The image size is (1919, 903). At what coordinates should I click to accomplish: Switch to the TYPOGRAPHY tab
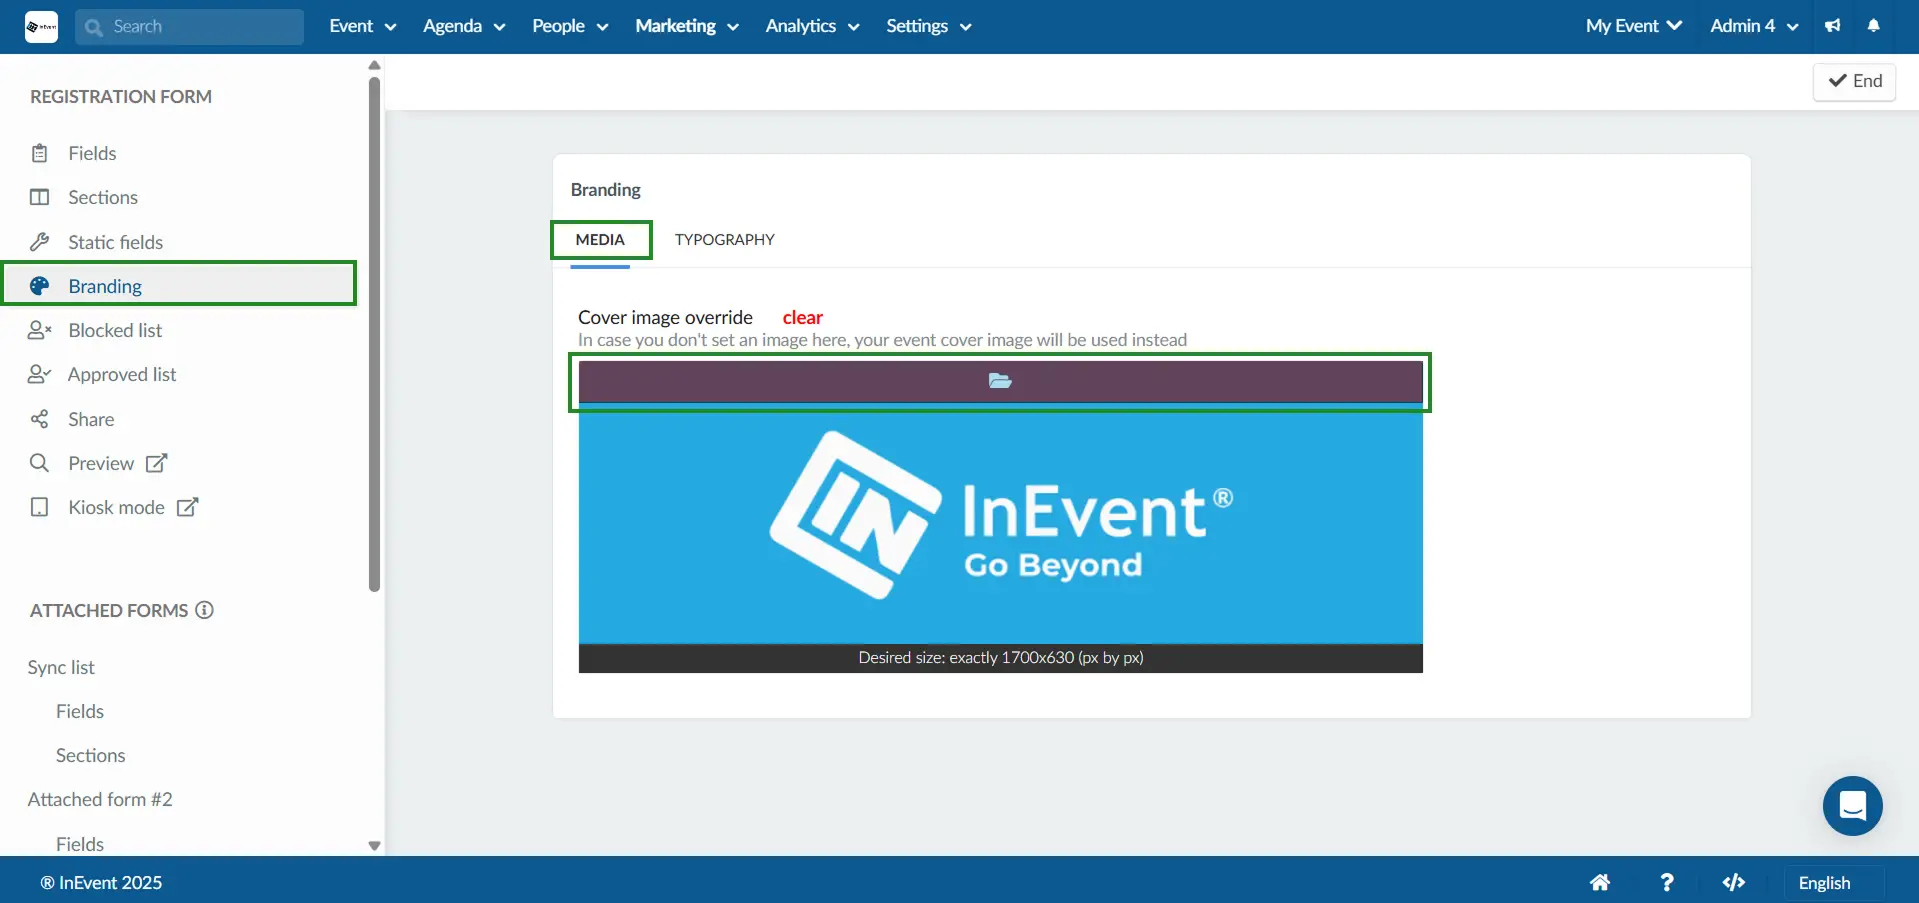point(725,240)
